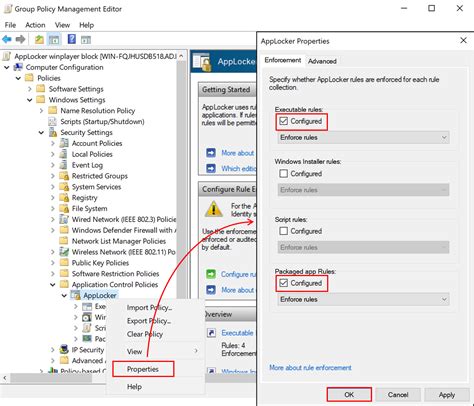Click the Back arrow toolbar icon
Image resolution: width=474 pixels, height=406 pixels.
[7, 40]
